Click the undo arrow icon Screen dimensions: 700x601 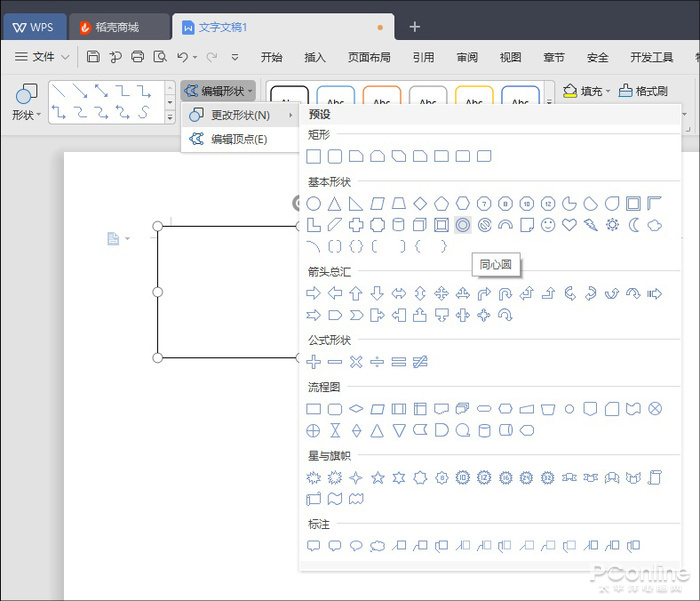[x=182, y=57]
